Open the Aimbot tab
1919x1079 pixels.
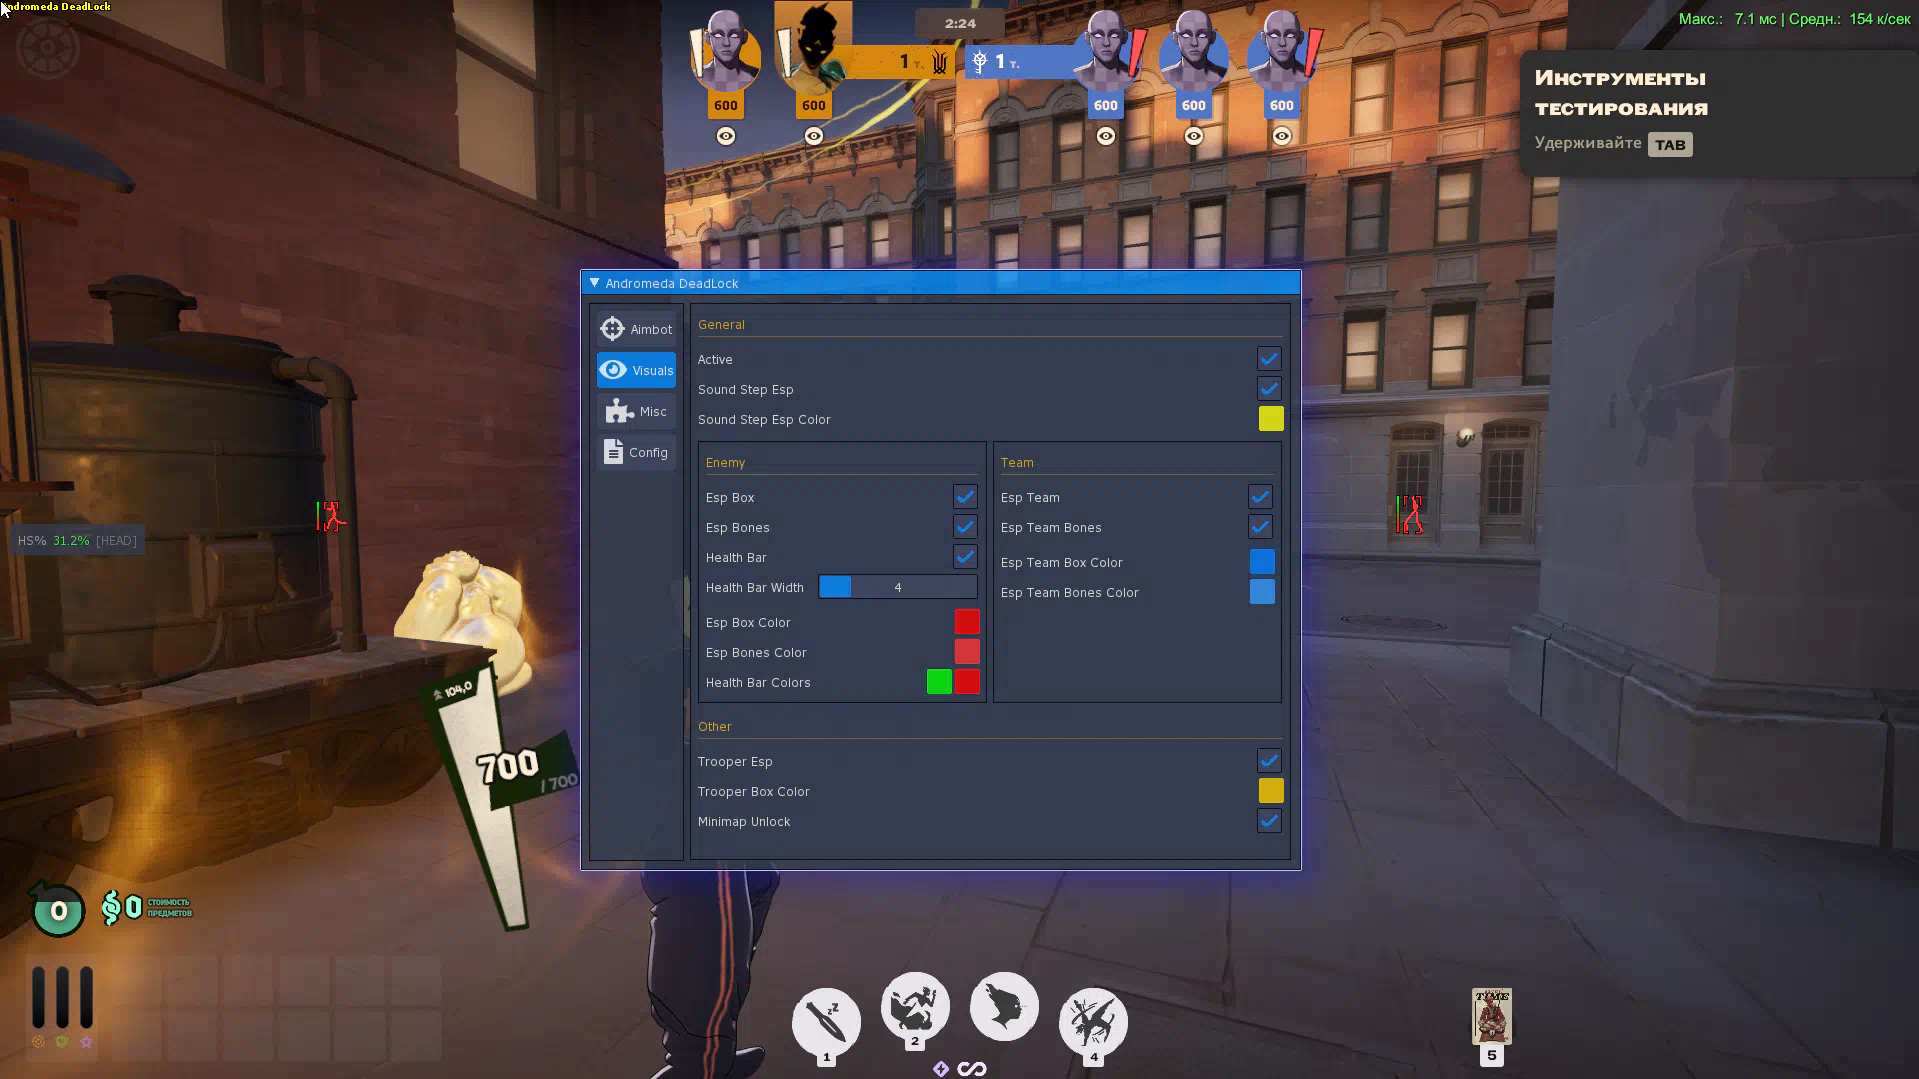636,329
